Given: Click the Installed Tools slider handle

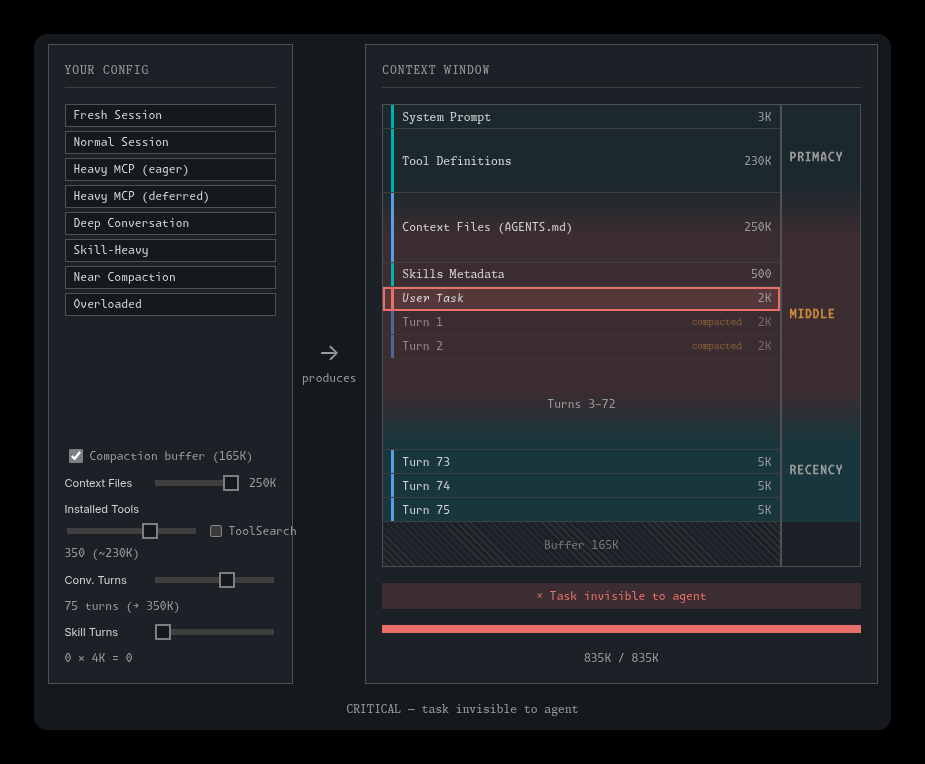Looking at the screenshot, I should pos(150,531).
